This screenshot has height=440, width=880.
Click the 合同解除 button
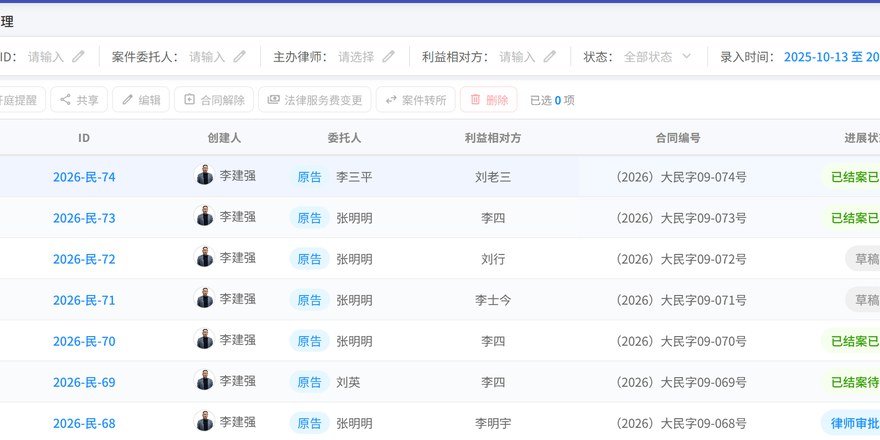click(x=214, y=100)
